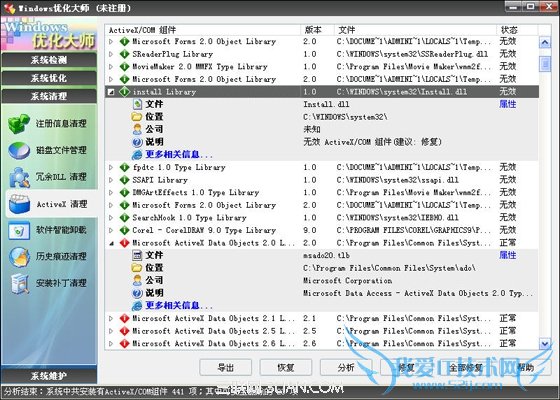
Task: Click red icon of ActiveX Data Objects 2.1
Action: click(x=124, y=318)
